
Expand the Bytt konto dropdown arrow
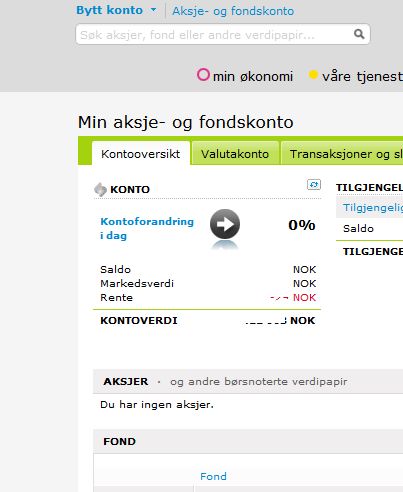(153, 10)
